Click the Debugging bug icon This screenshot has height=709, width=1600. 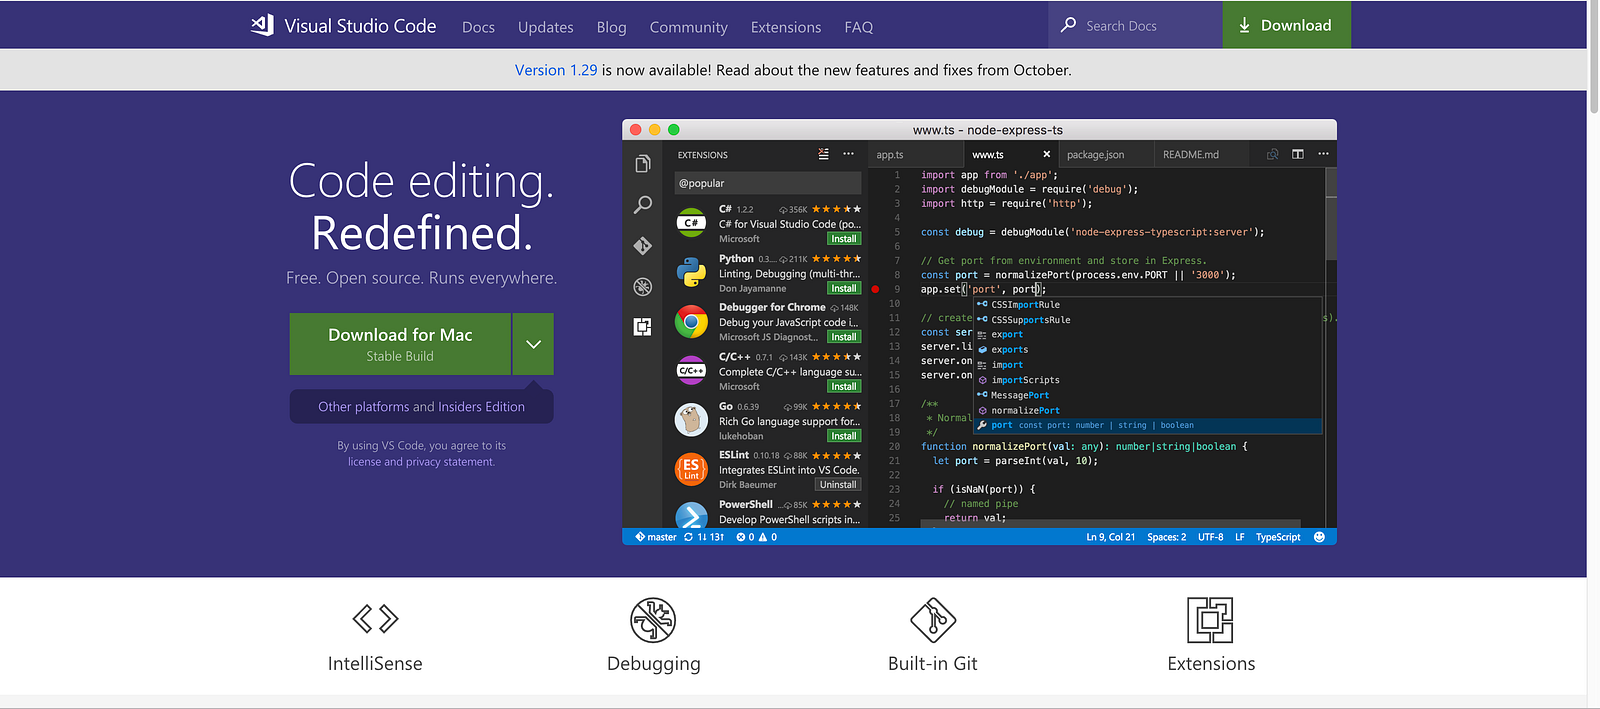(x=653, y=620)
